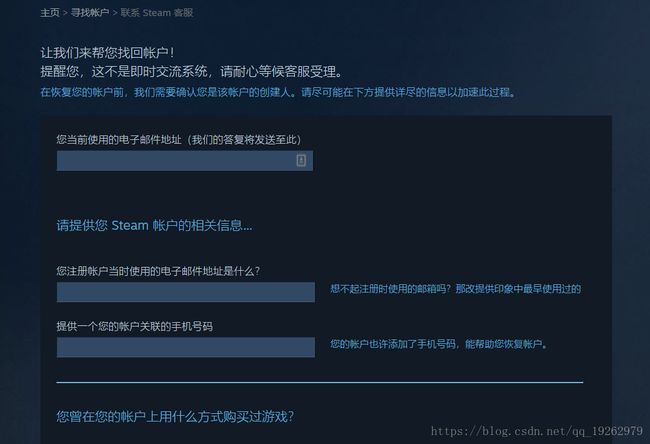Viewport: 650px width, 444px height.
Task: Click the 购买过游戏 payment method heading
Action: [x=175, y=416]
